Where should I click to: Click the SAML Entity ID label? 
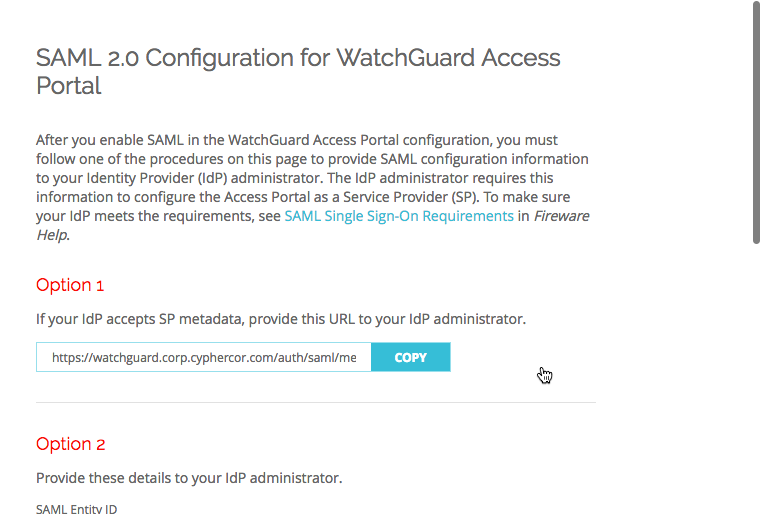[76, 509]
